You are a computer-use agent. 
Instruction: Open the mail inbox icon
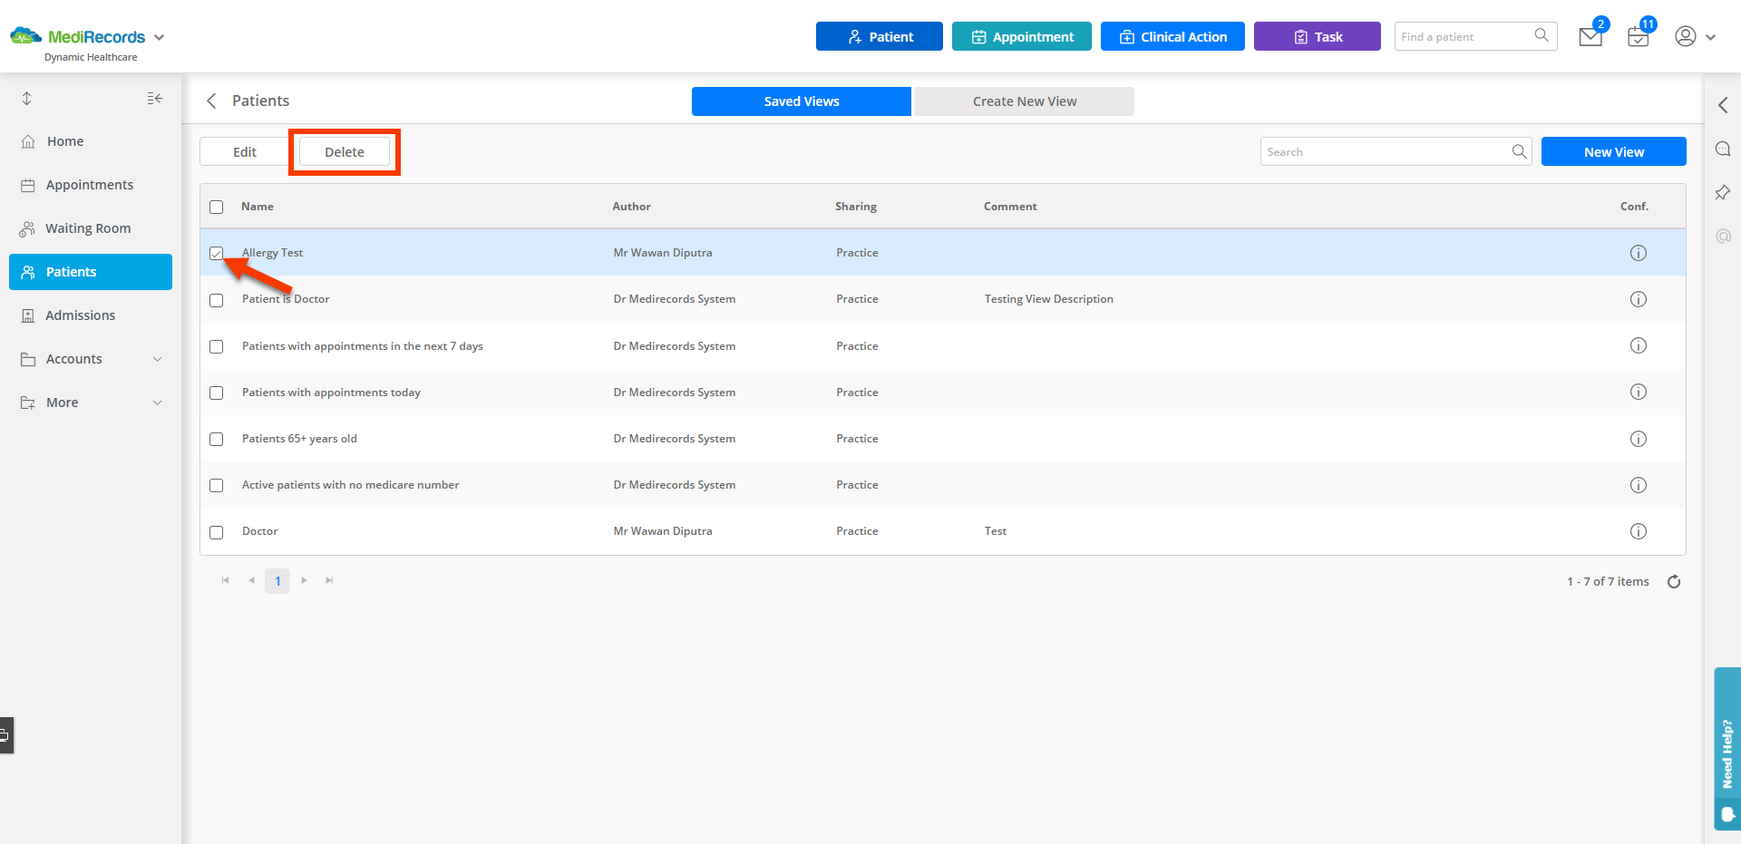coord(1590,37)
